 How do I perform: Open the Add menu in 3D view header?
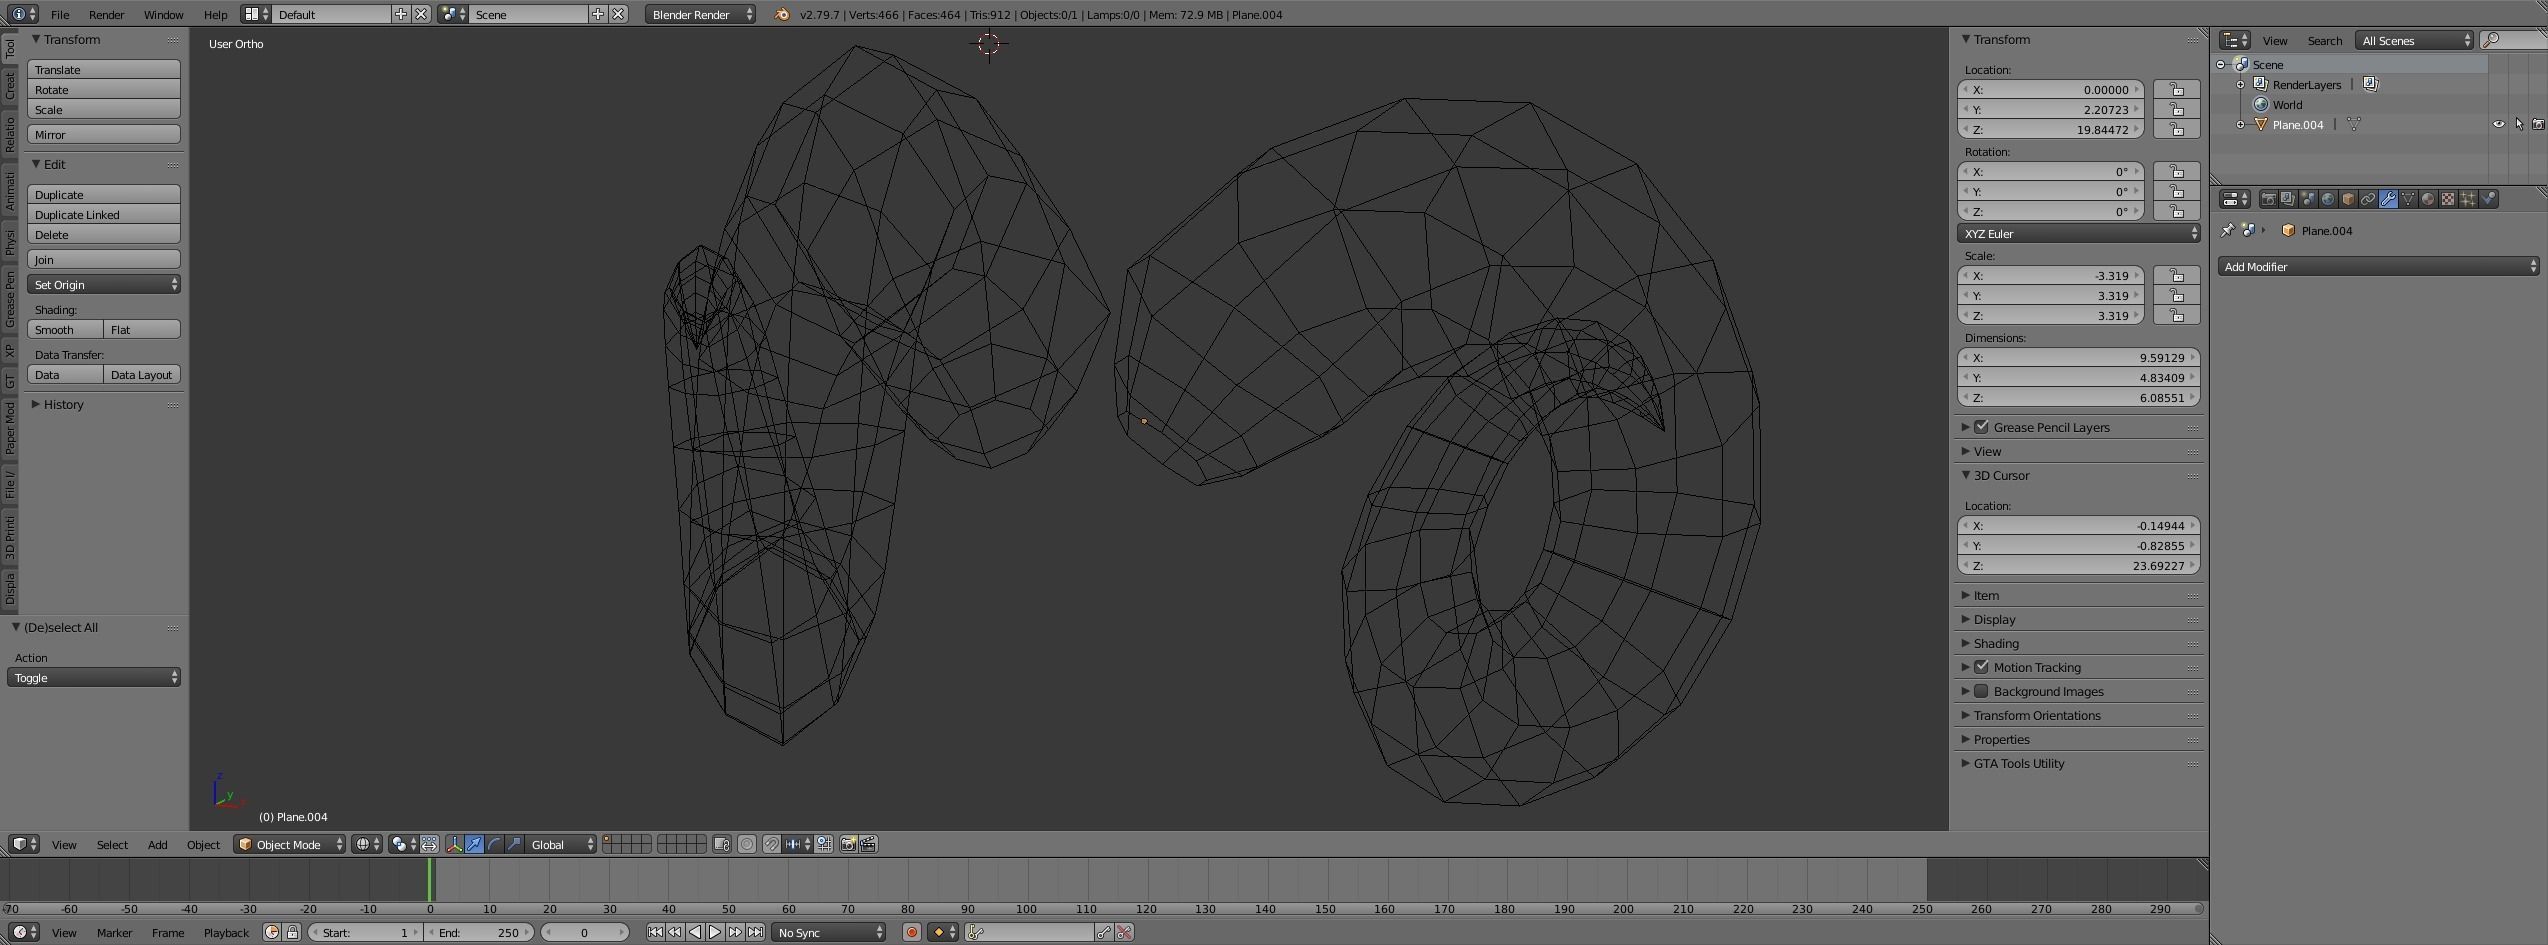pos(157,845)
